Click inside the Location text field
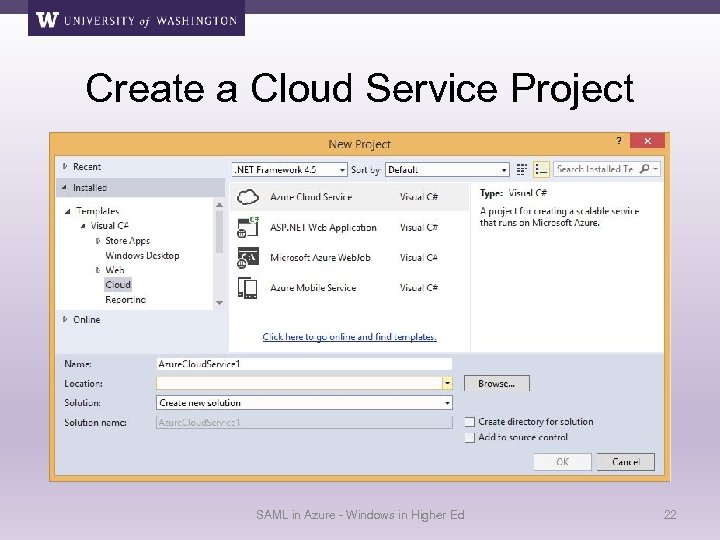 point(299,383)
